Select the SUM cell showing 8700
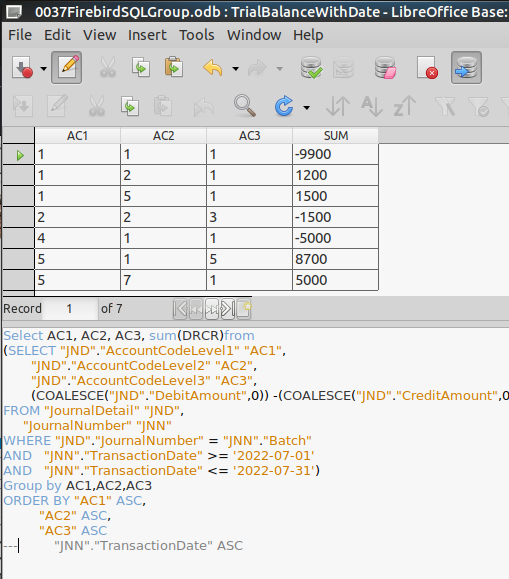 click(335, 259)
